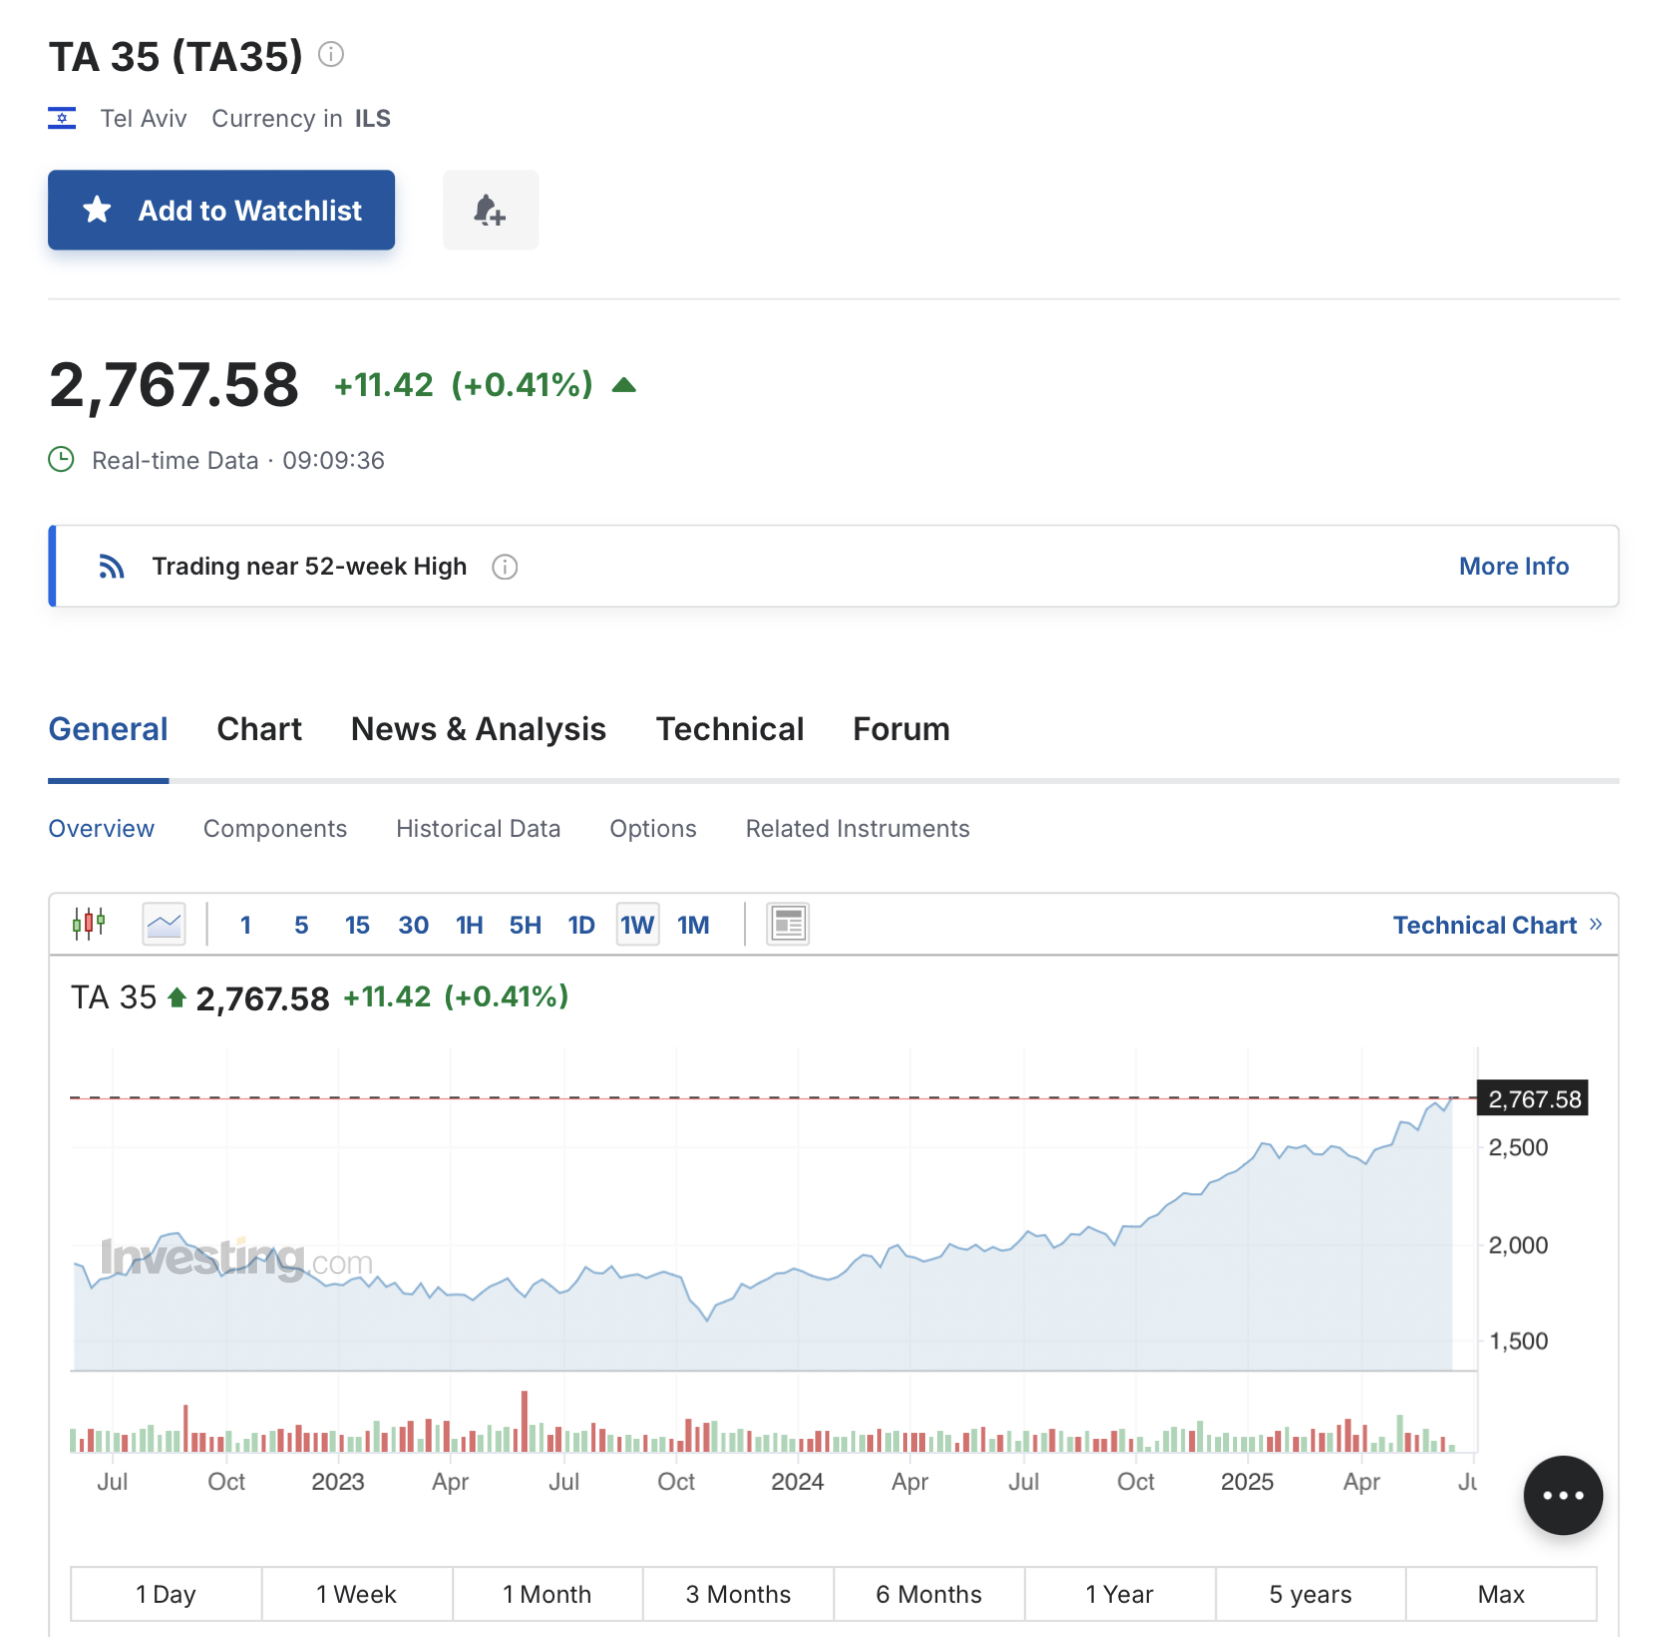Screen dimensions: 1668x1637
Task: Select the 1D chart interval
Action: point(581,925)
